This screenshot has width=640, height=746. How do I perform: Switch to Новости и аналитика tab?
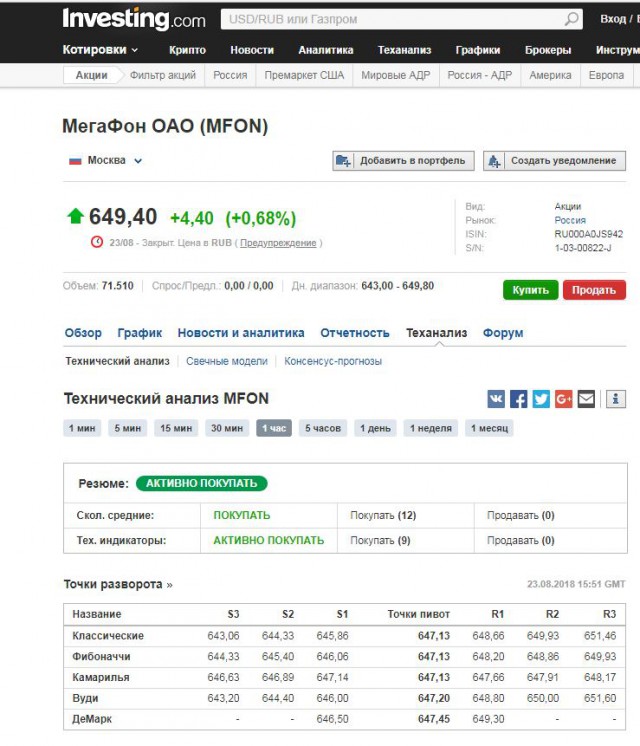click(241, 333)
